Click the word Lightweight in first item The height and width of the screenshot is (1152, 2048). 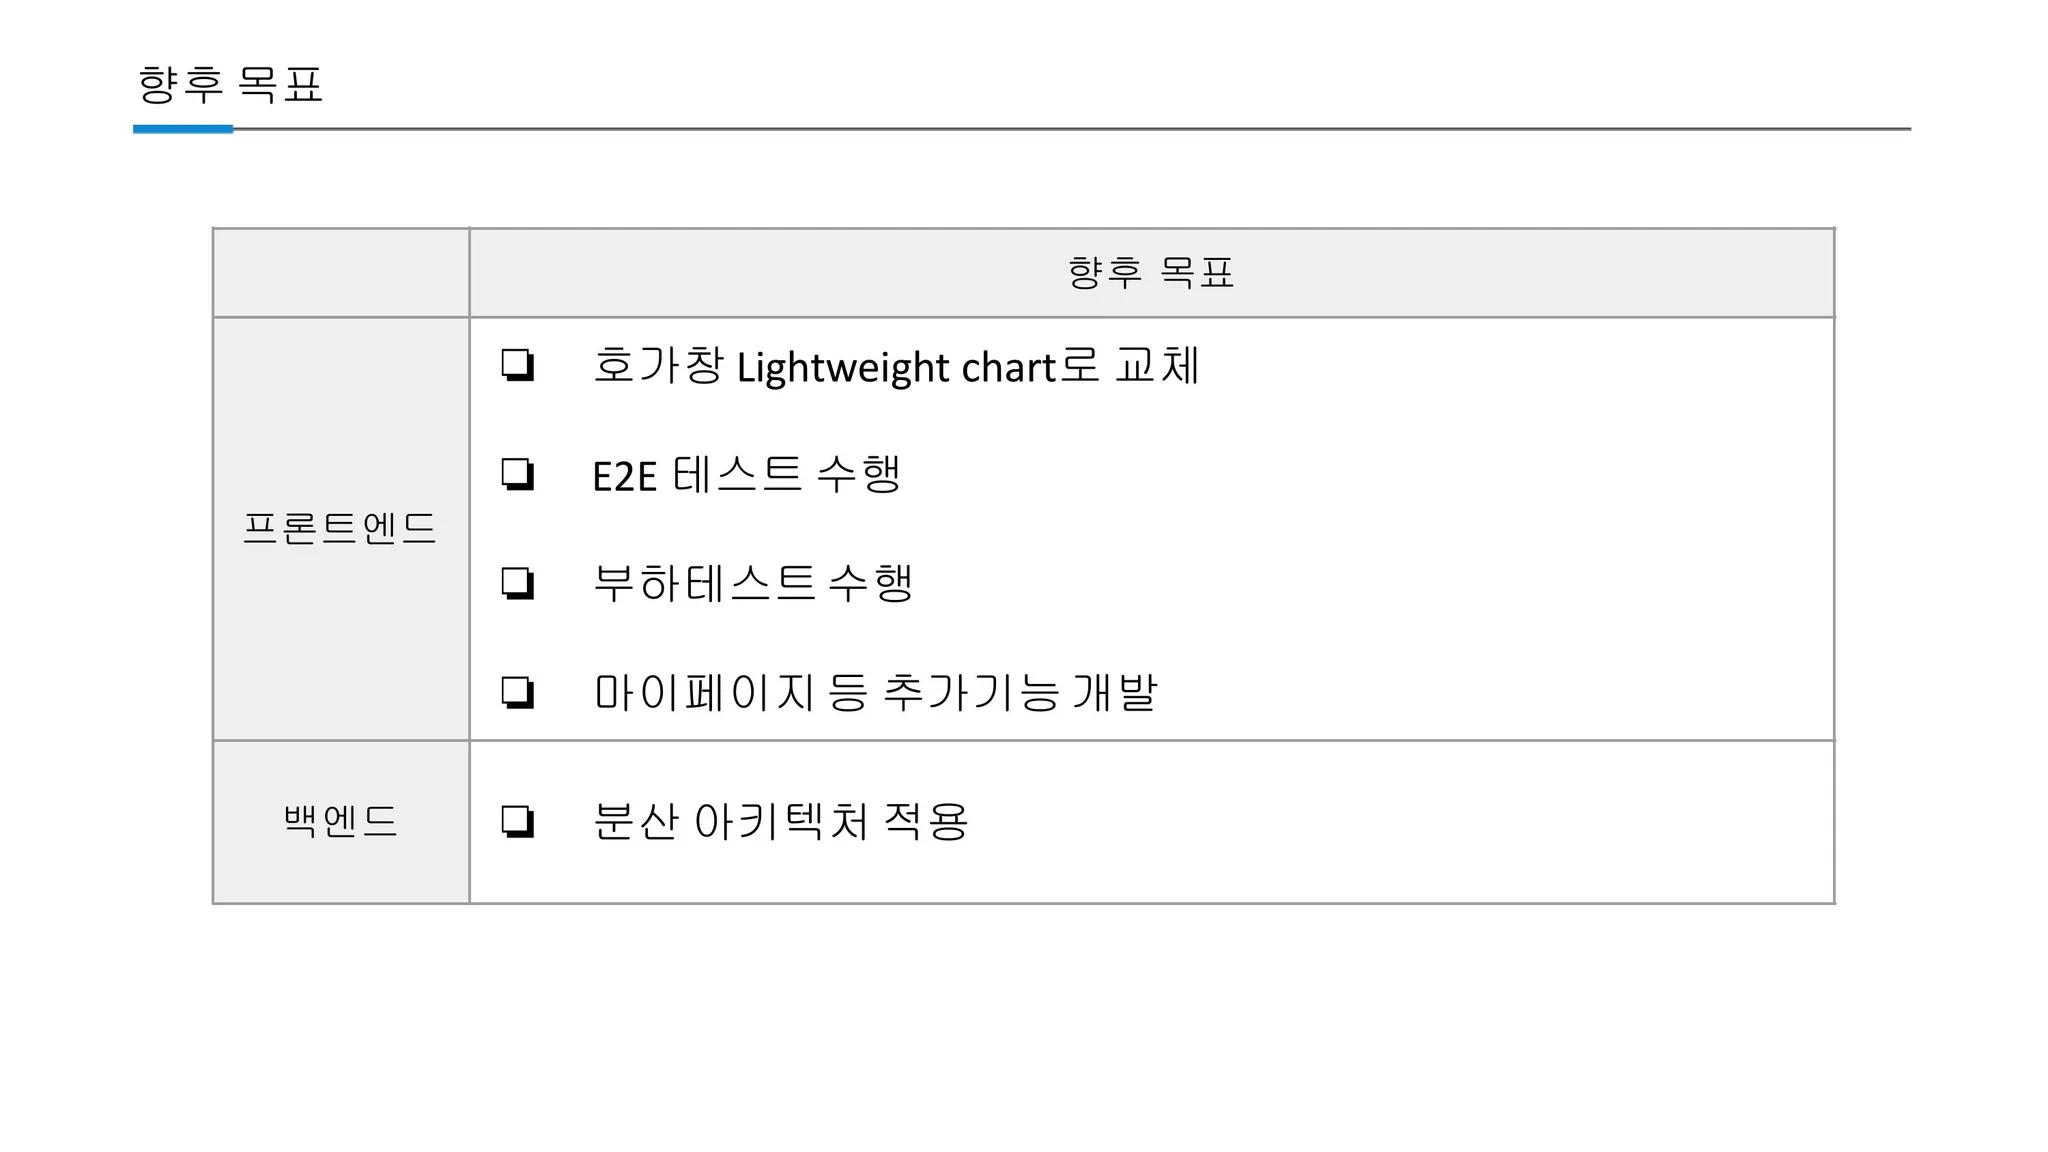[x=843, y=368]
